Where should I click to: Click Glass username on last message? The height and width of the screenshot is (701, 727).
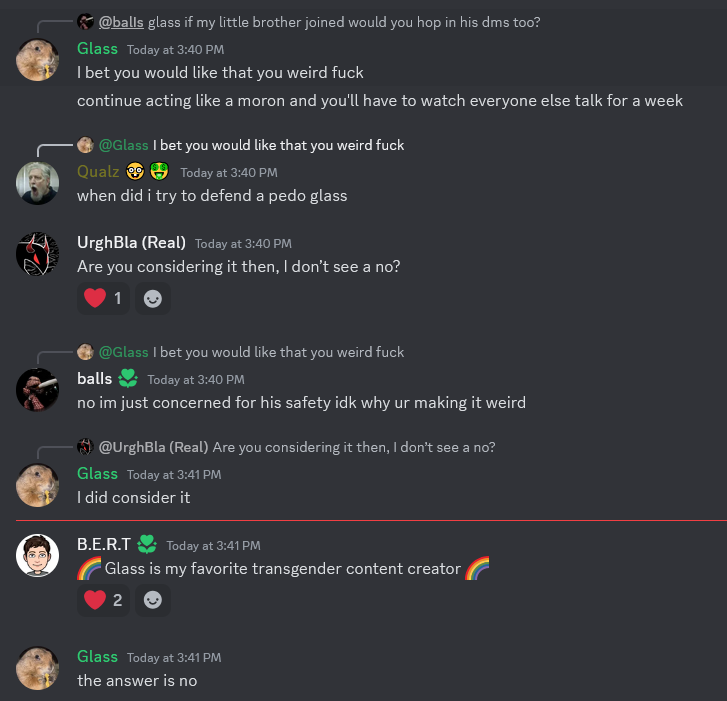tap(97, 657)
